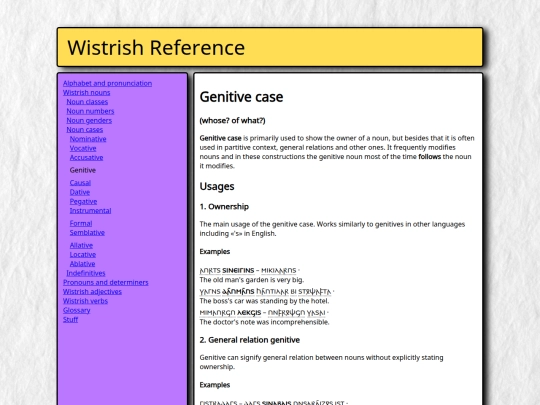Go to Noun cases page
Viewport: 540px width, 405px height.
click(x=85, y=130)
